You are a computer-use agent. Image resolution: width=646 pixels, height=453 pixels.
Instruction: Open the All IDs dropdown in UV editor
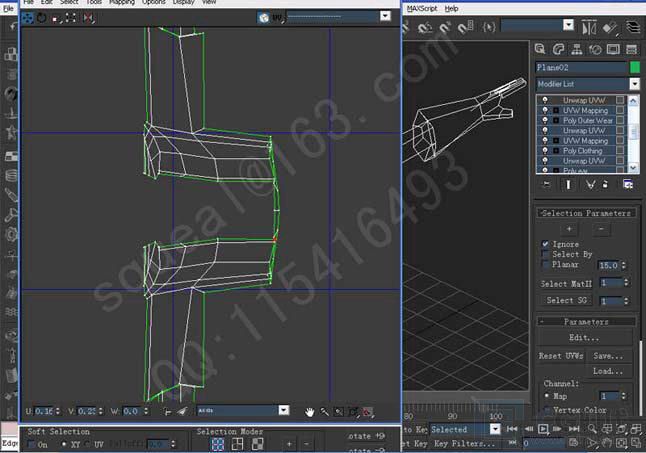coord(284,410)
